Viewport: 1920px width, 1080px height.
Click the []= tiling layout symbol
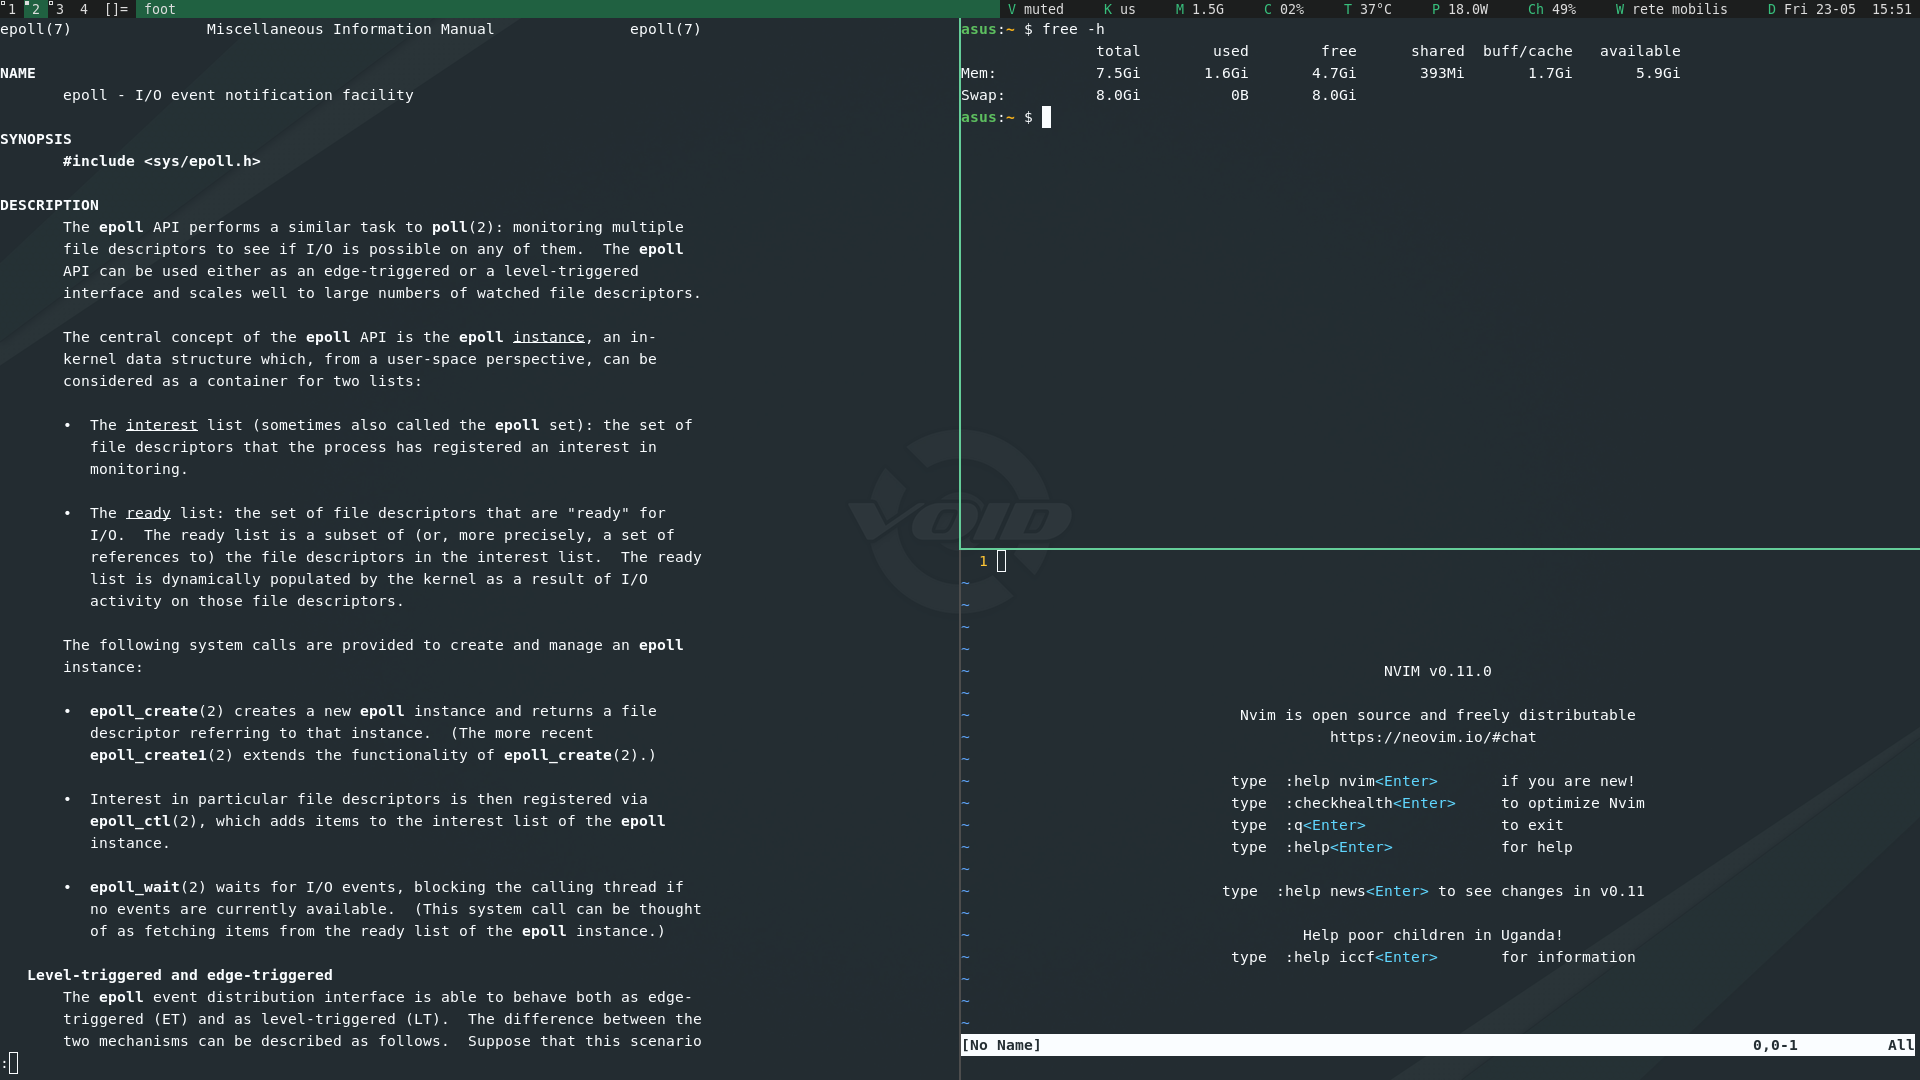coord(116,9)
